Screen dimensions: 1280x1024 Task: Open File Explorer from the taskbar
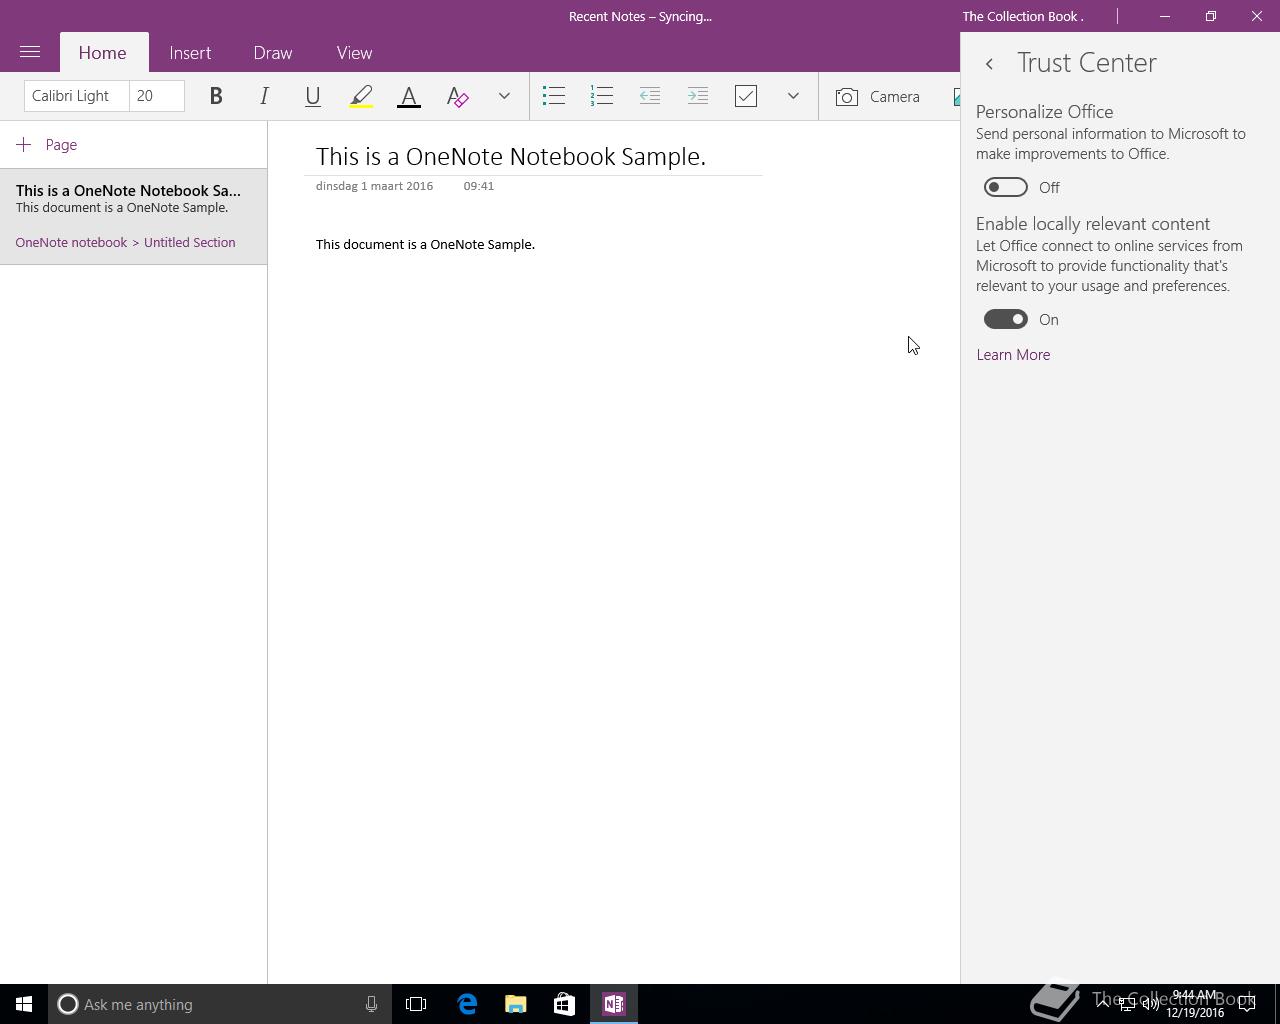click(x=516, y=1004)
